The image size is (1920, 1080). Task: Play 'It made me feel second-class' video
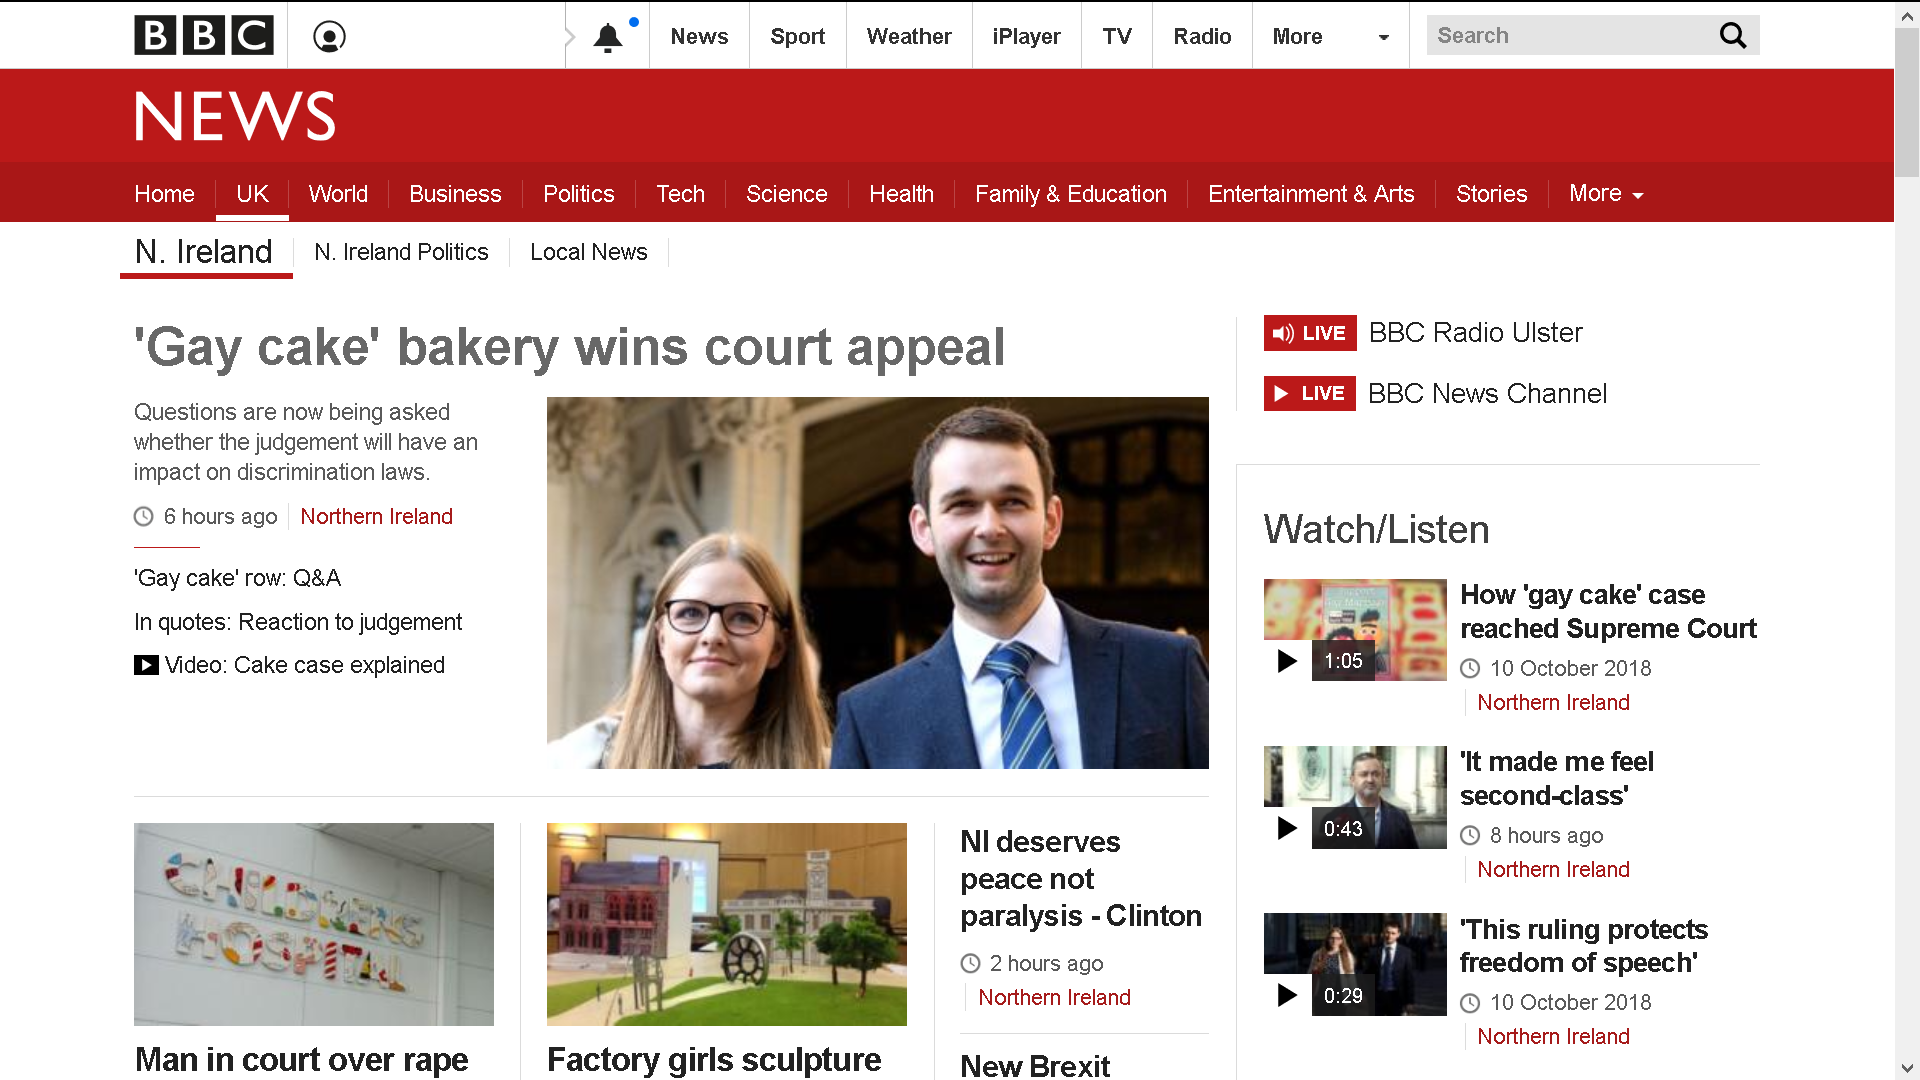tap(1355, 797)
